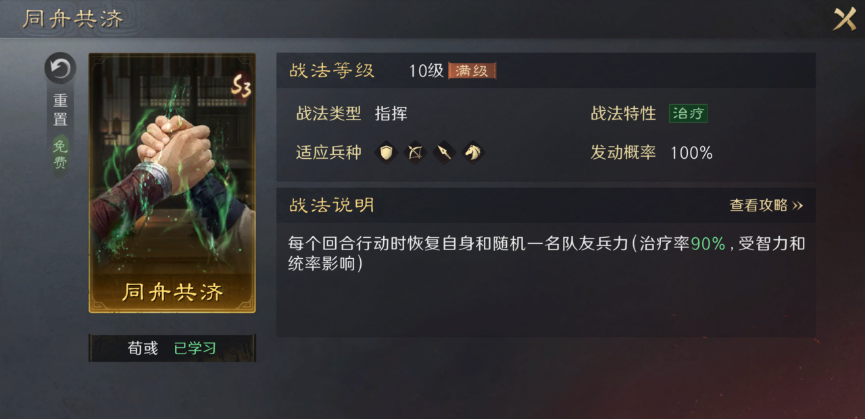Viewport: 865px width, 419px height.
Task: Select the spear troop type icon
Action: 444,152
